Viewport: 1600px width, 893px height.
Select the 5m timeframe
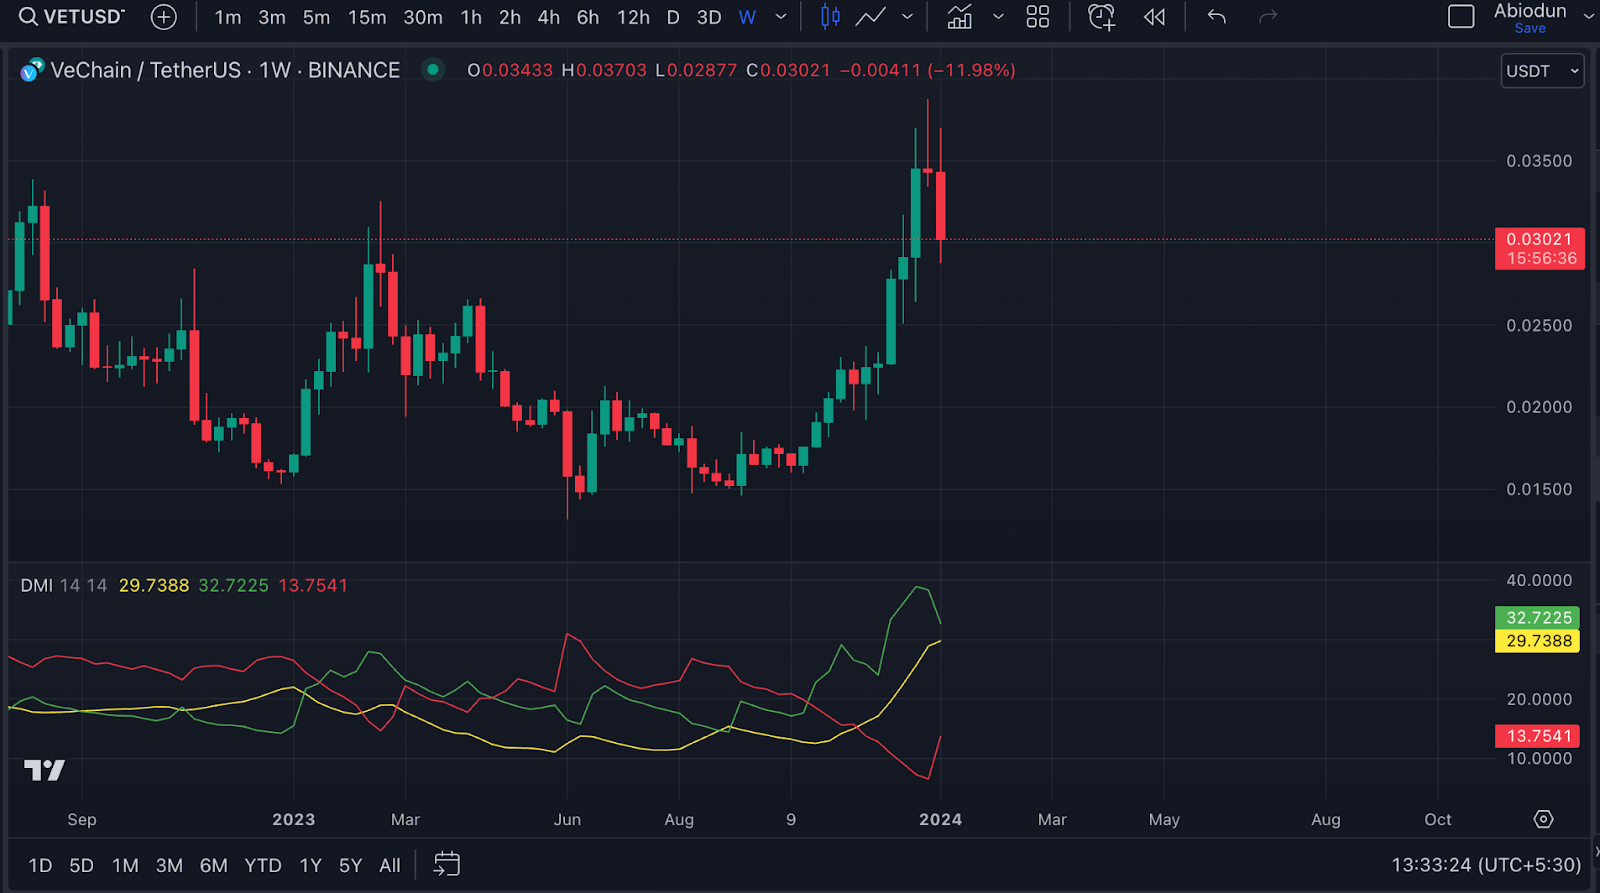(x=316, y=17)
